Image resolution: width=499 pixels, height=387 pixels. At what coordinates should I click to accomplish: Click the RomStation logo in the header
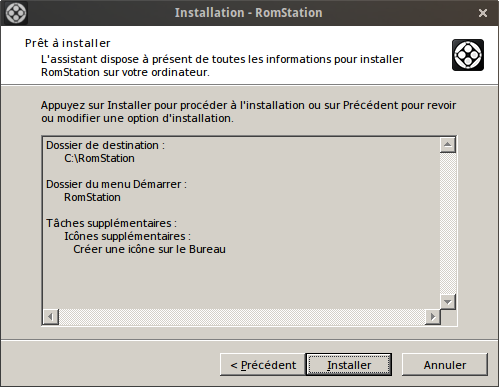(468, 55)
